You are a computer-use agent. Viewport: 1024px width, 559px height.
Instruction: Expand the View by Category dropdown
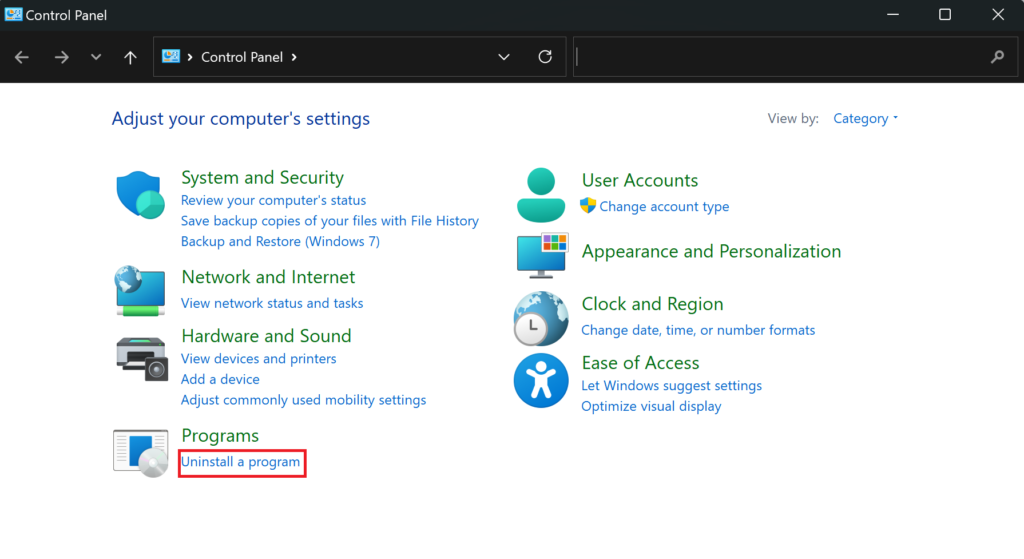pyautogui.click(x=866, y=118)
